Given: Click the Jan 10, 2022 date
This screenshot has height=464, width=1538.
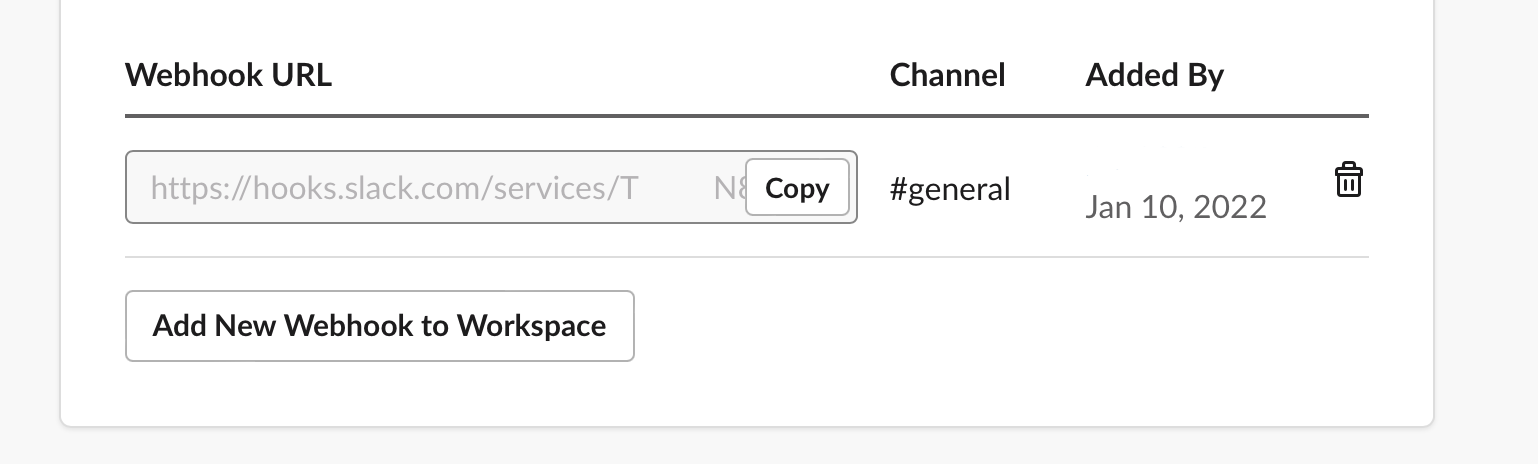Looking at the screenshot, I should click(x=1175, y=207).
